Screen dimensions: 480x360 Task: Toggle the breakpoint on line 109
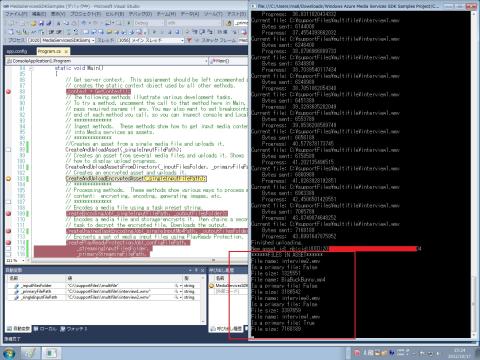[x=9, y=214]
